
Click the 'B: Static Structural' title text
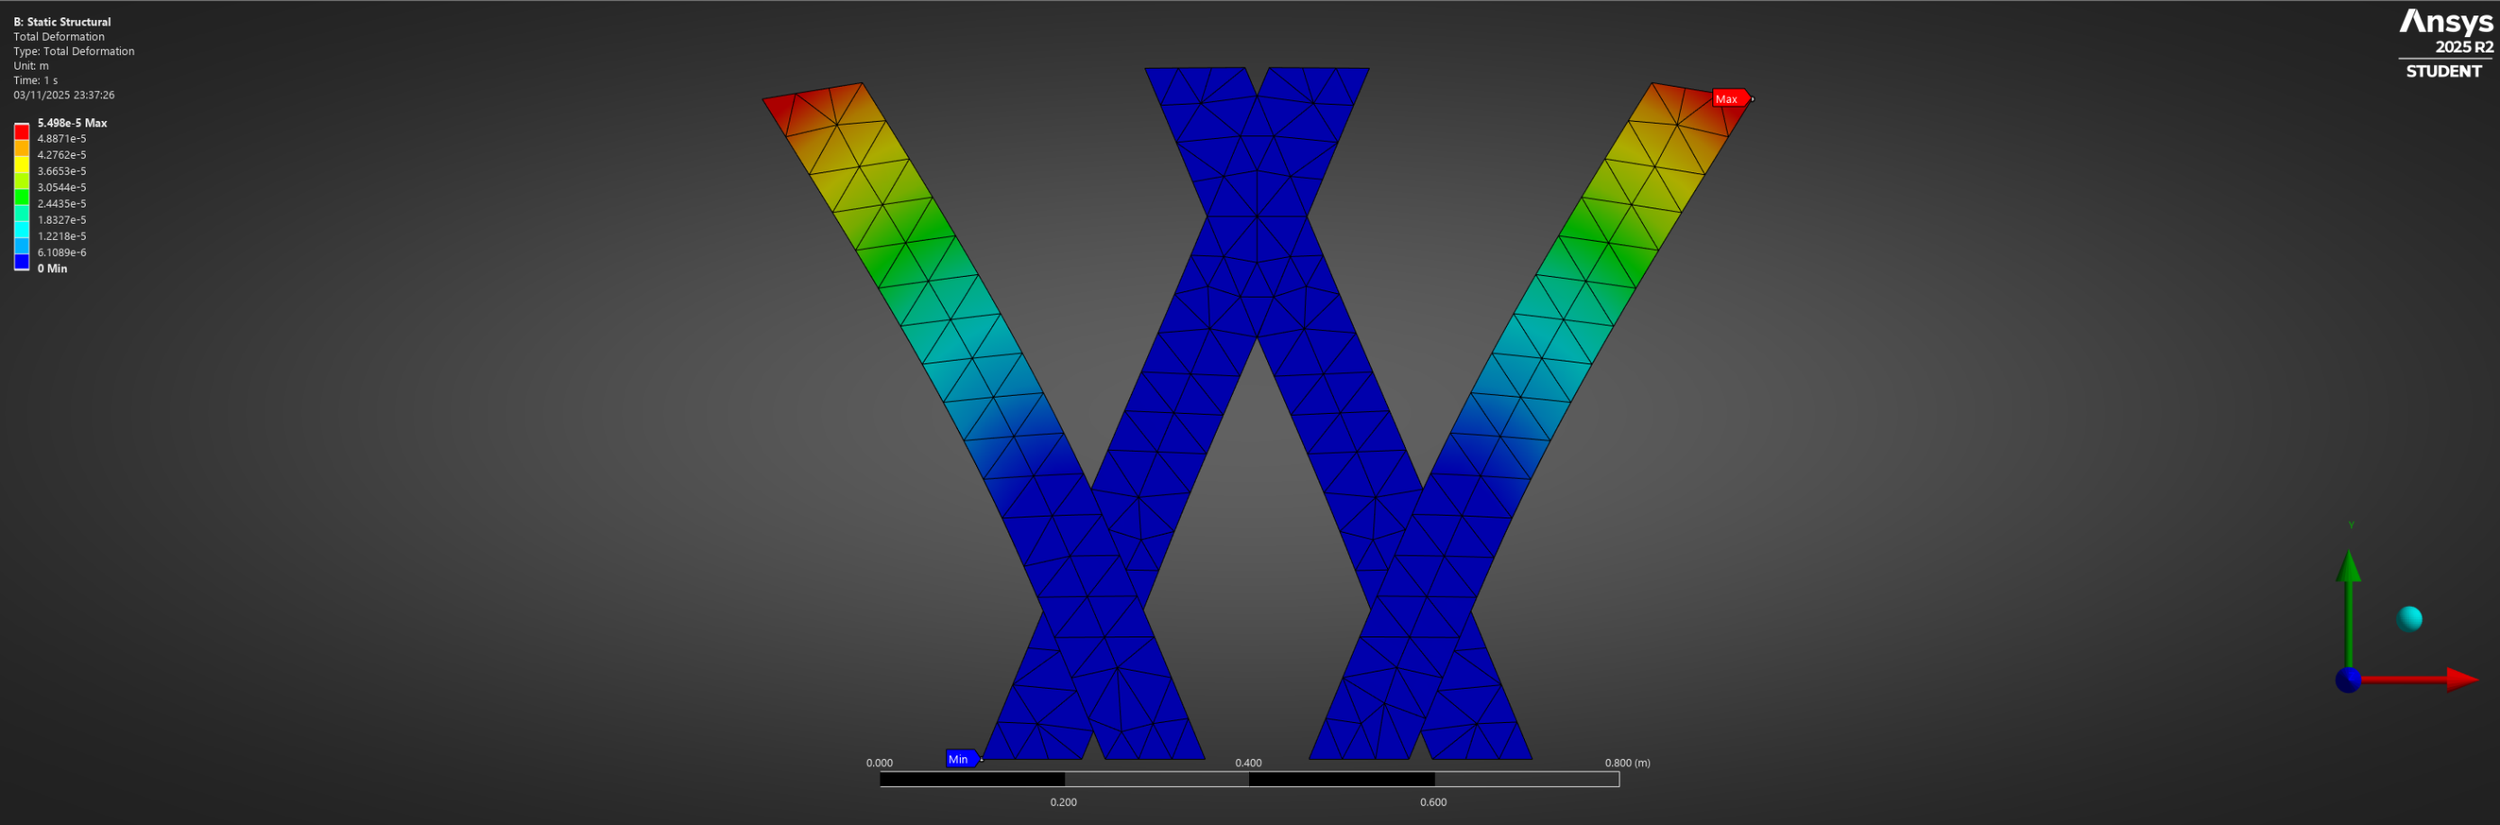click(62, 22)
